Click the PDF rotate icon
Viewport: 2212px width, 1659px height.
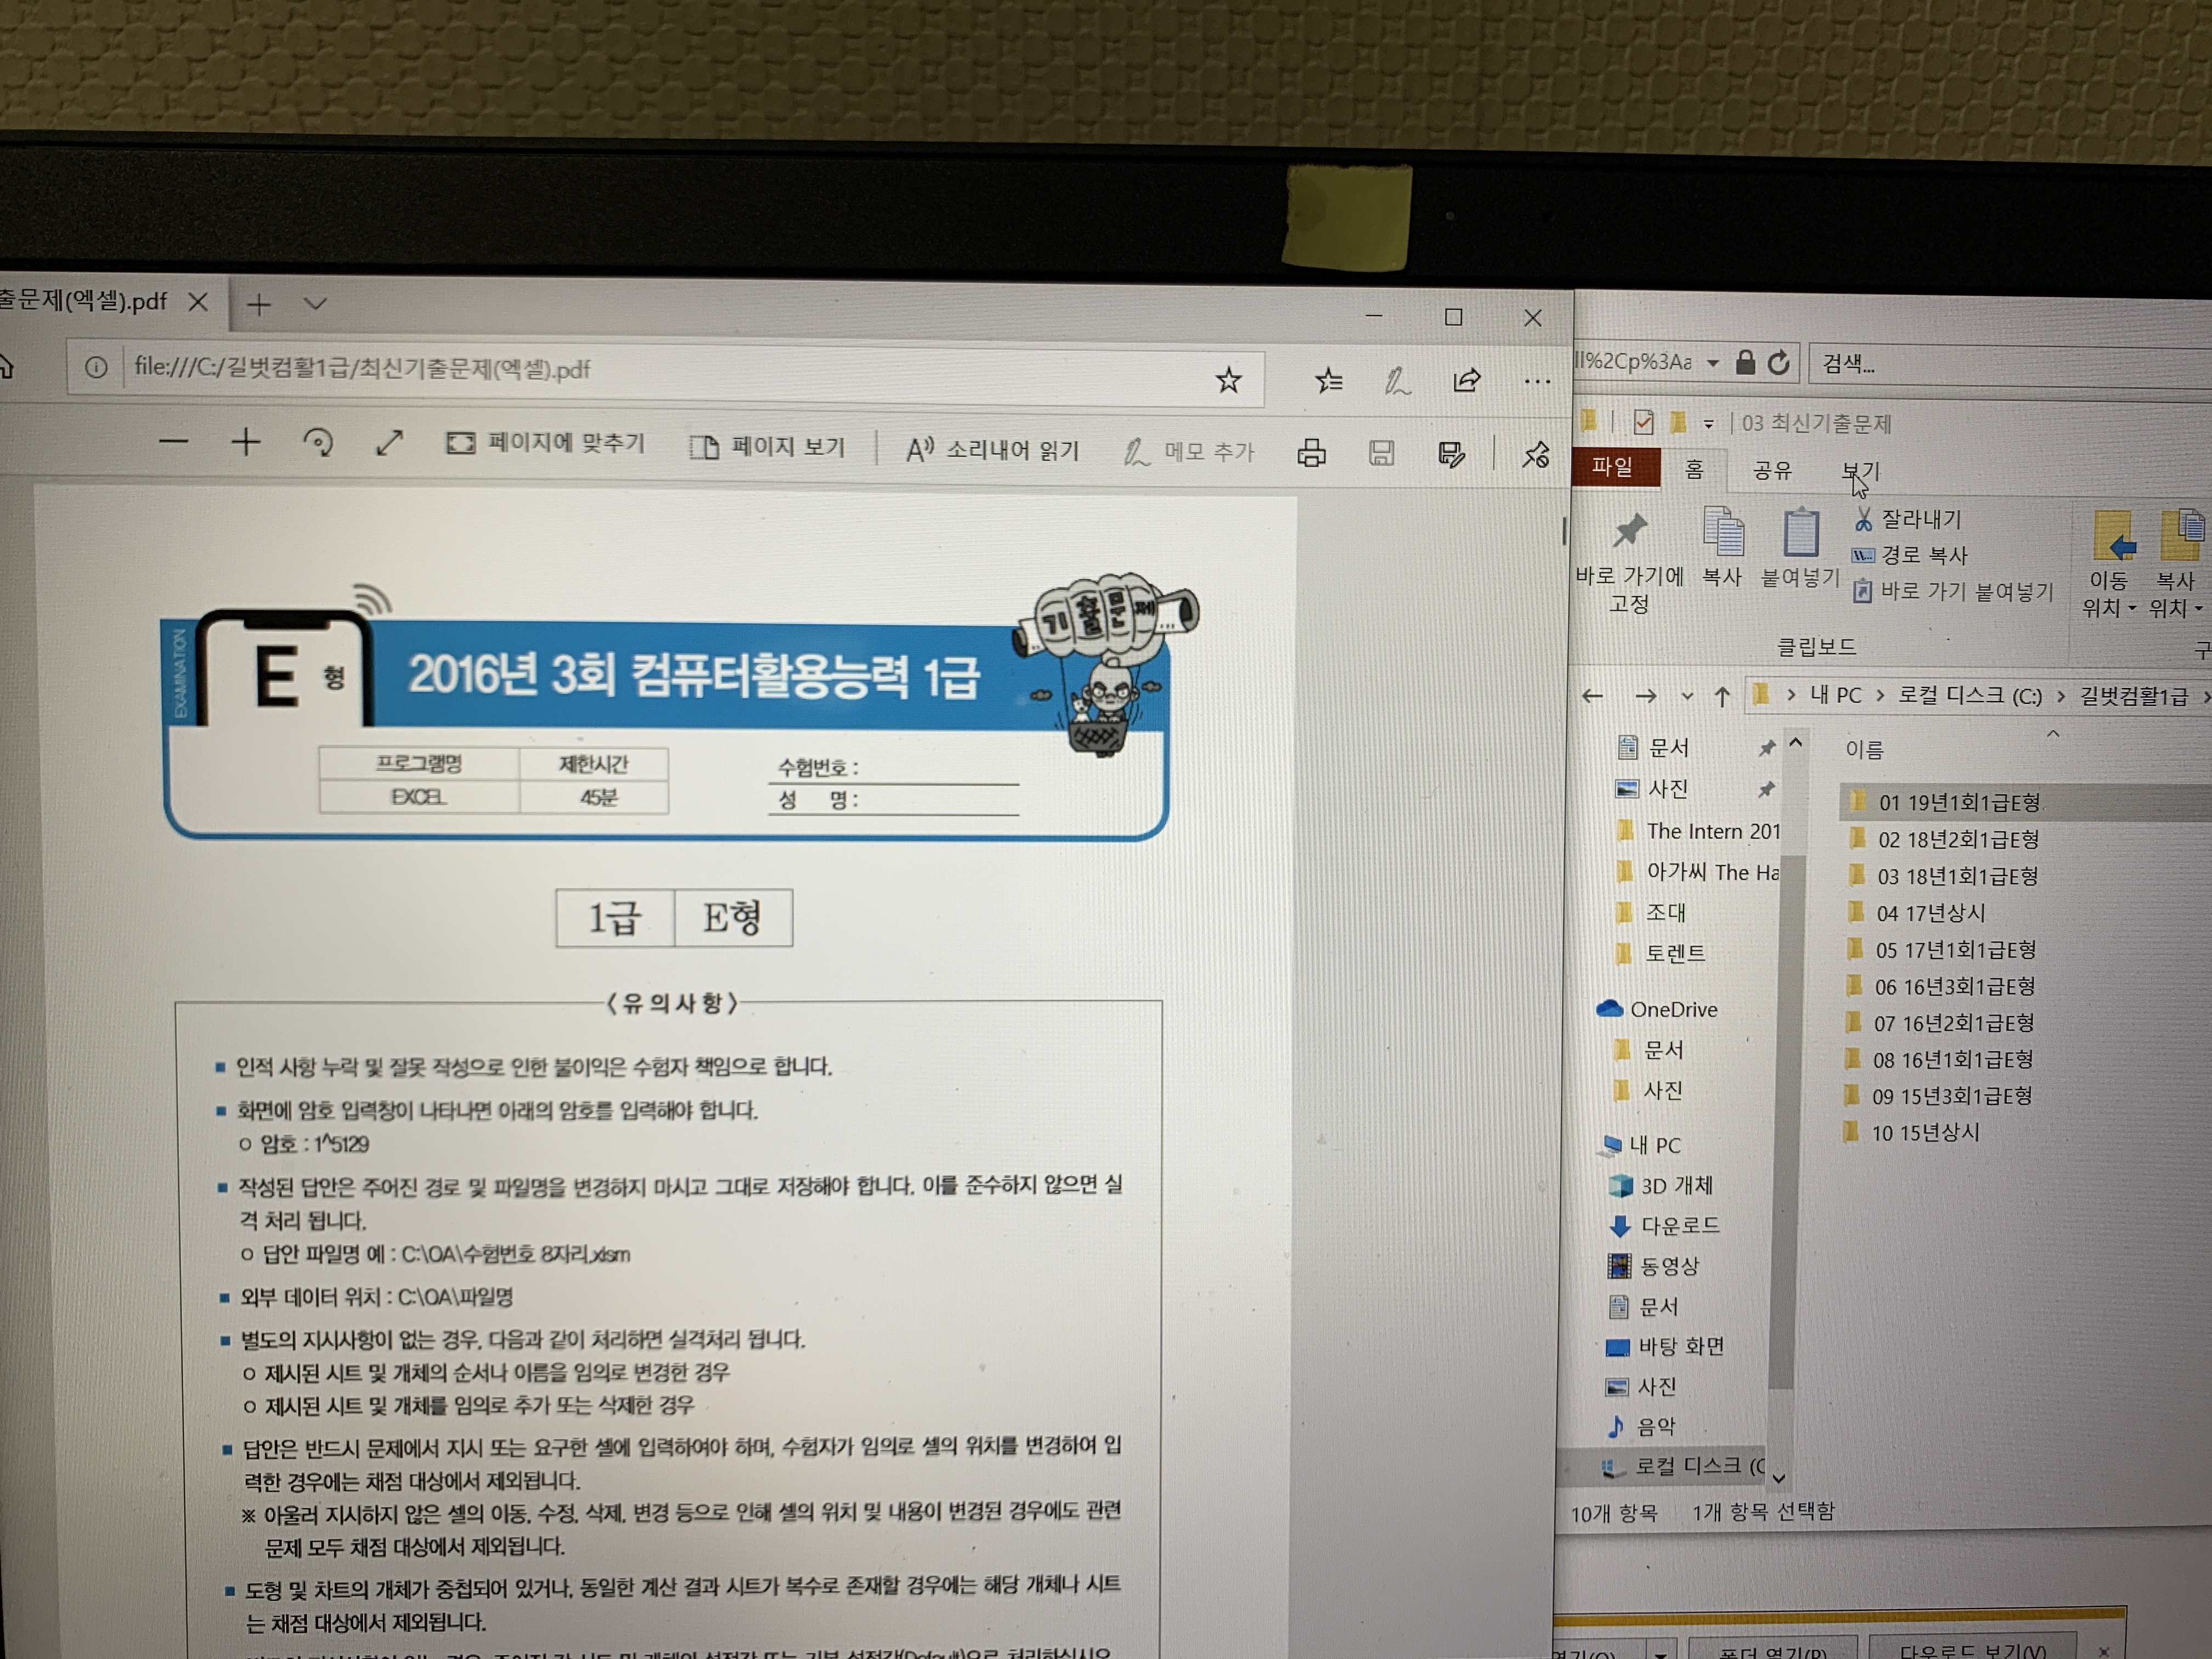tap(318, 443)
